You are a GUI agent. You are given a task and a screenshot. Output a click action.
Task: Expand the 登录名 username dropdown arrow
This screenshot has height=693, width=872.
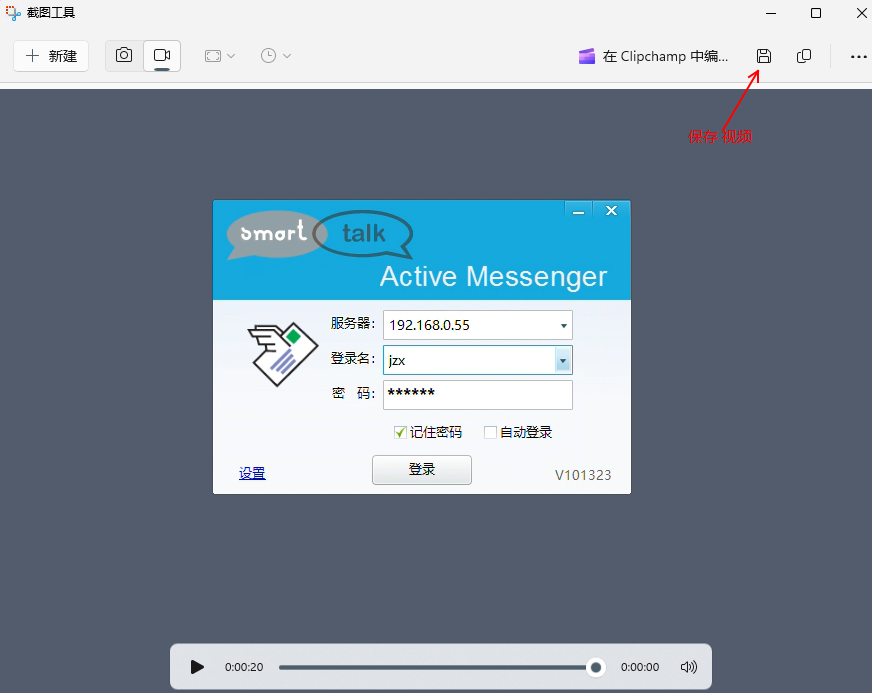click(x=563, y=361)
